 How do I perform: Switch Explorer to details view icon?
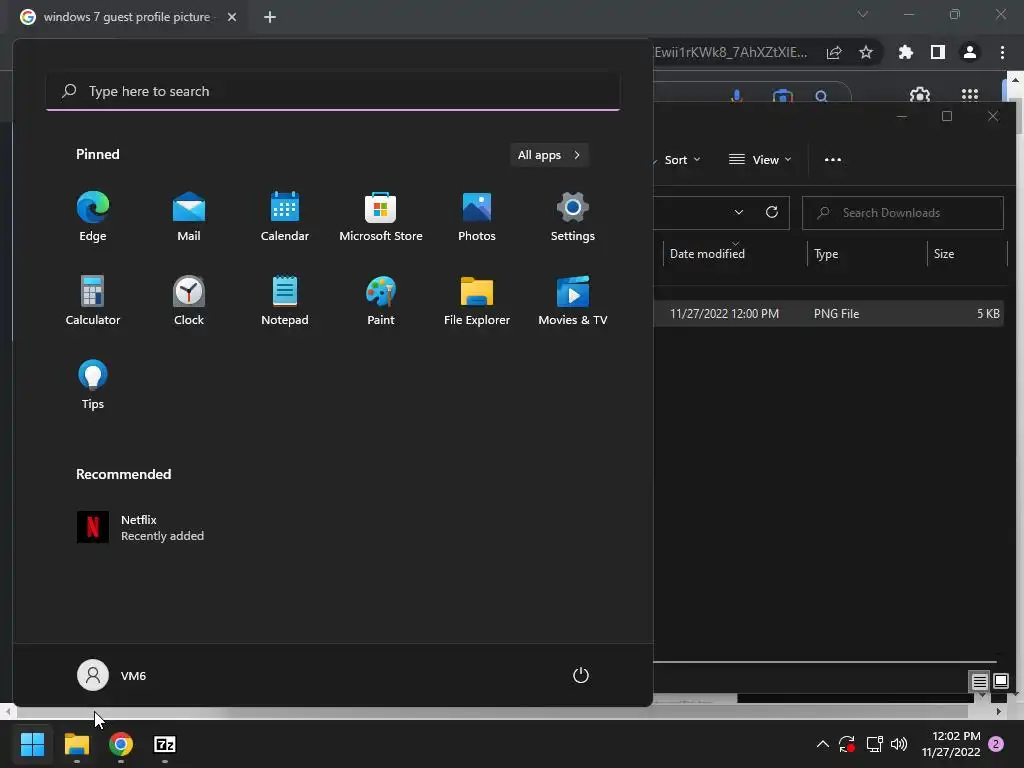tap(979, 682)
